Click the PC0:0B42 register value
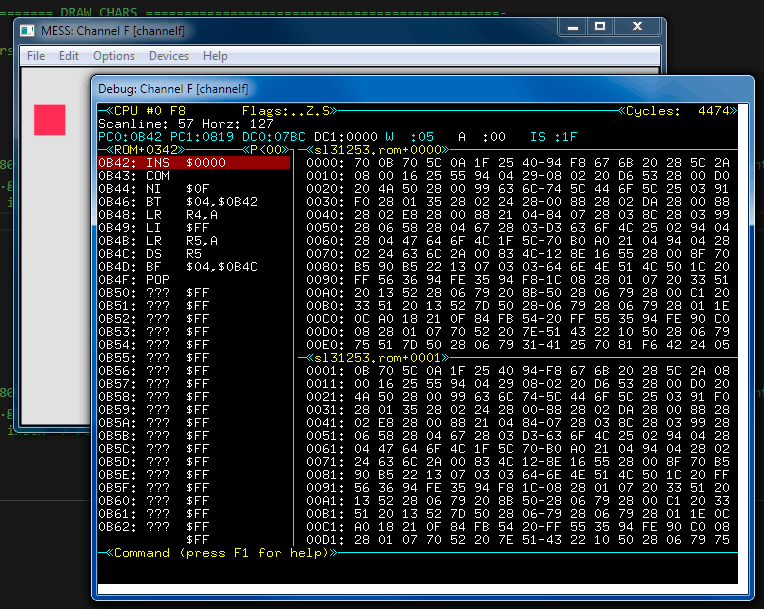 click(x=130, y=137)
